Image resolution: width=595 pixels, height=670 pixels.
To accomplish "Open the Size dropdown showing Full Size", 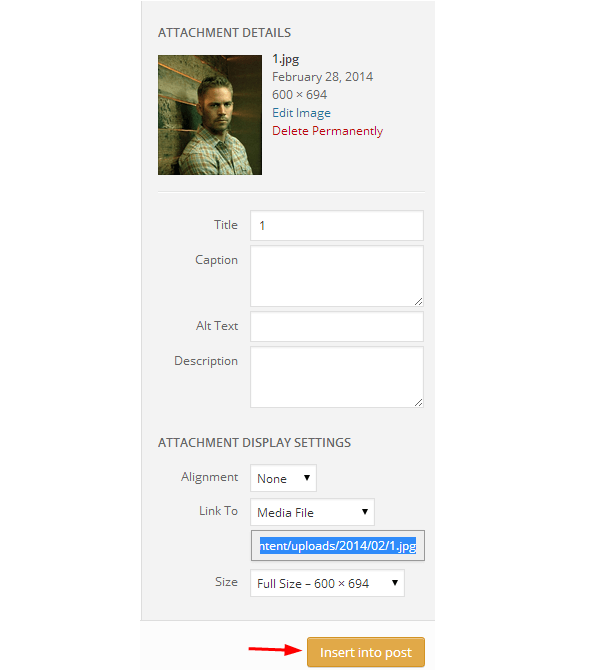I will click(327, 583).
